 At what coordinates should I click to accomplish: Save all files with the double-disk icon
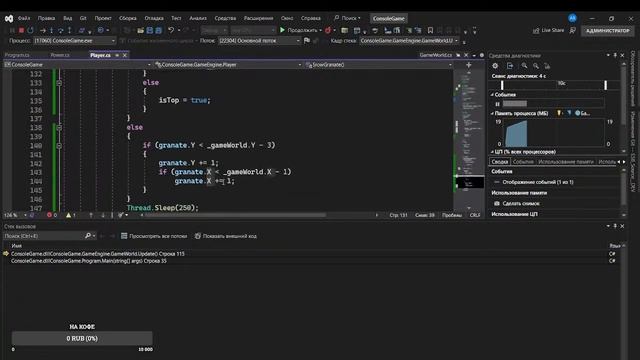[158, 30]
